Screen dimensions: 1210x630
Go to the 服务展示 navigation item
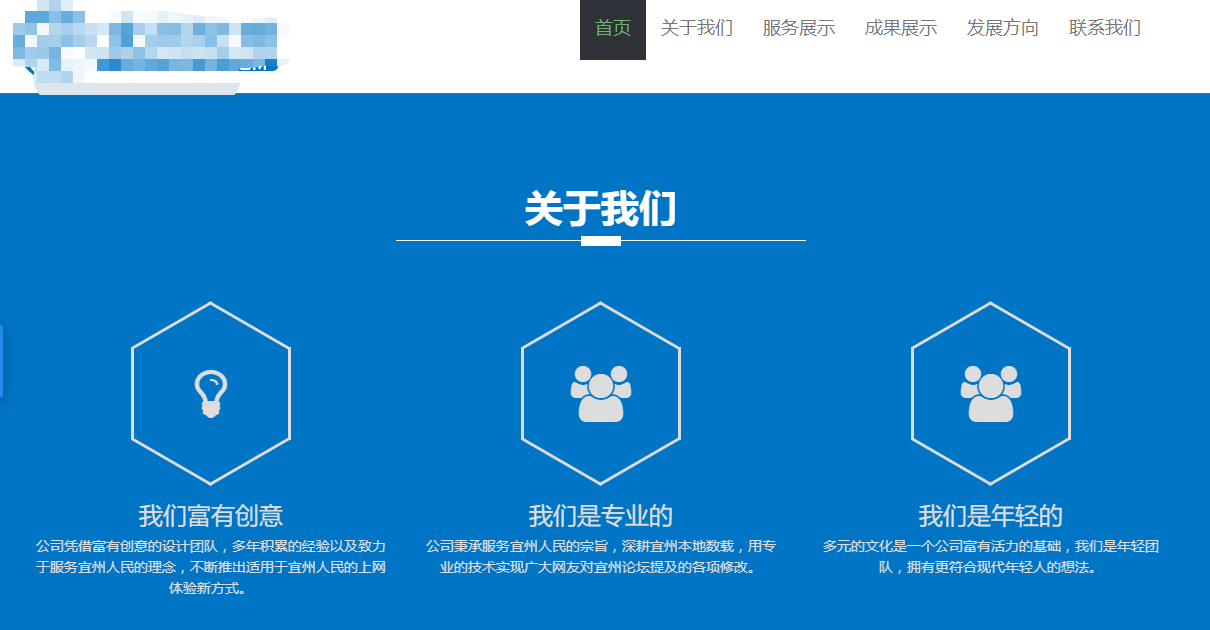coord(798,29)
